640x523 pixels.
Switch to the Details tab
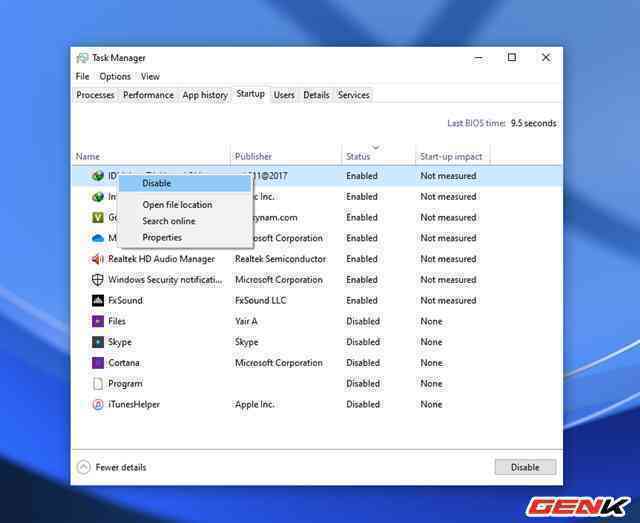coord(316,95)
